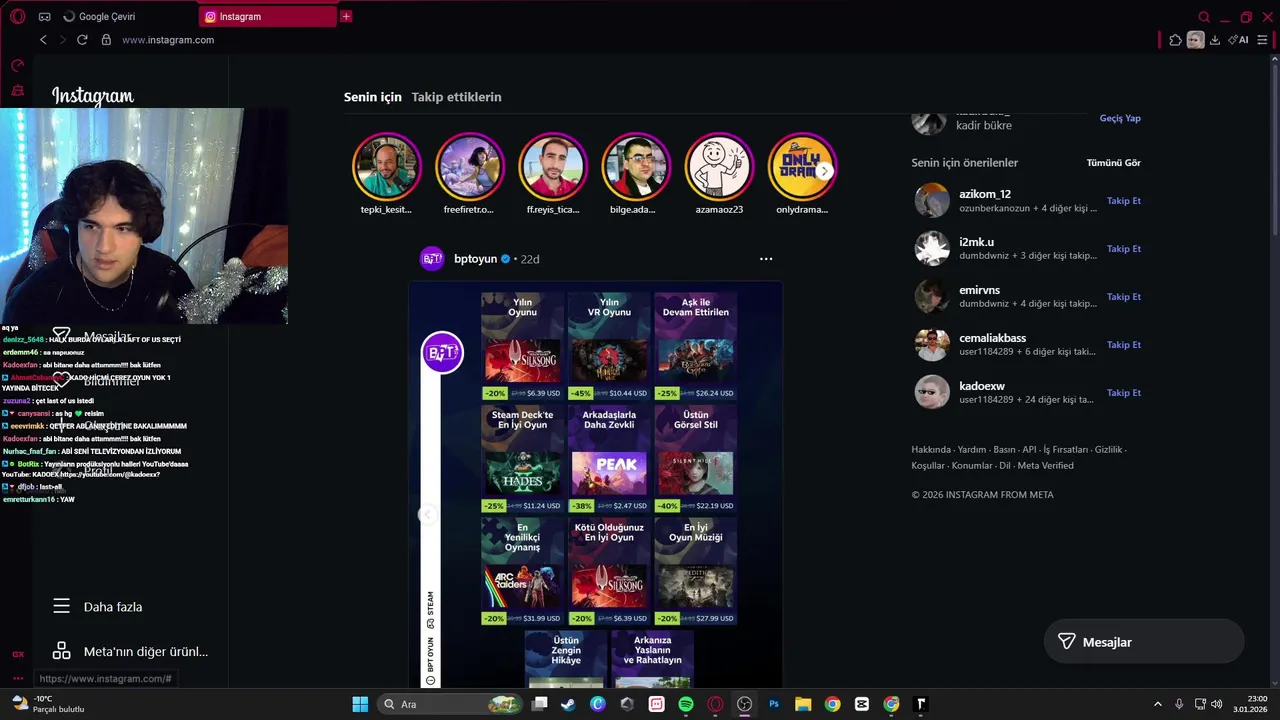The image size is (1280, 720).
Task: Open the Instagram logo home link
Action: [x=92, y=97]
